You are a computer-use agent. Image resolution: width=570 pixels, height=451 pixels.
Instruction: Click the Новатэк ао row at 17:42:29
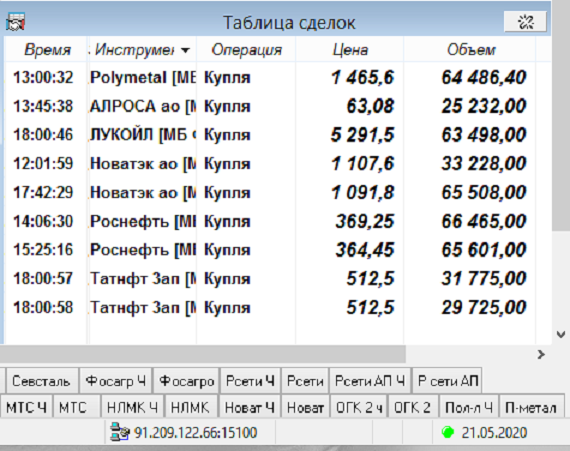pyautogui.click(x=270, y=192)
